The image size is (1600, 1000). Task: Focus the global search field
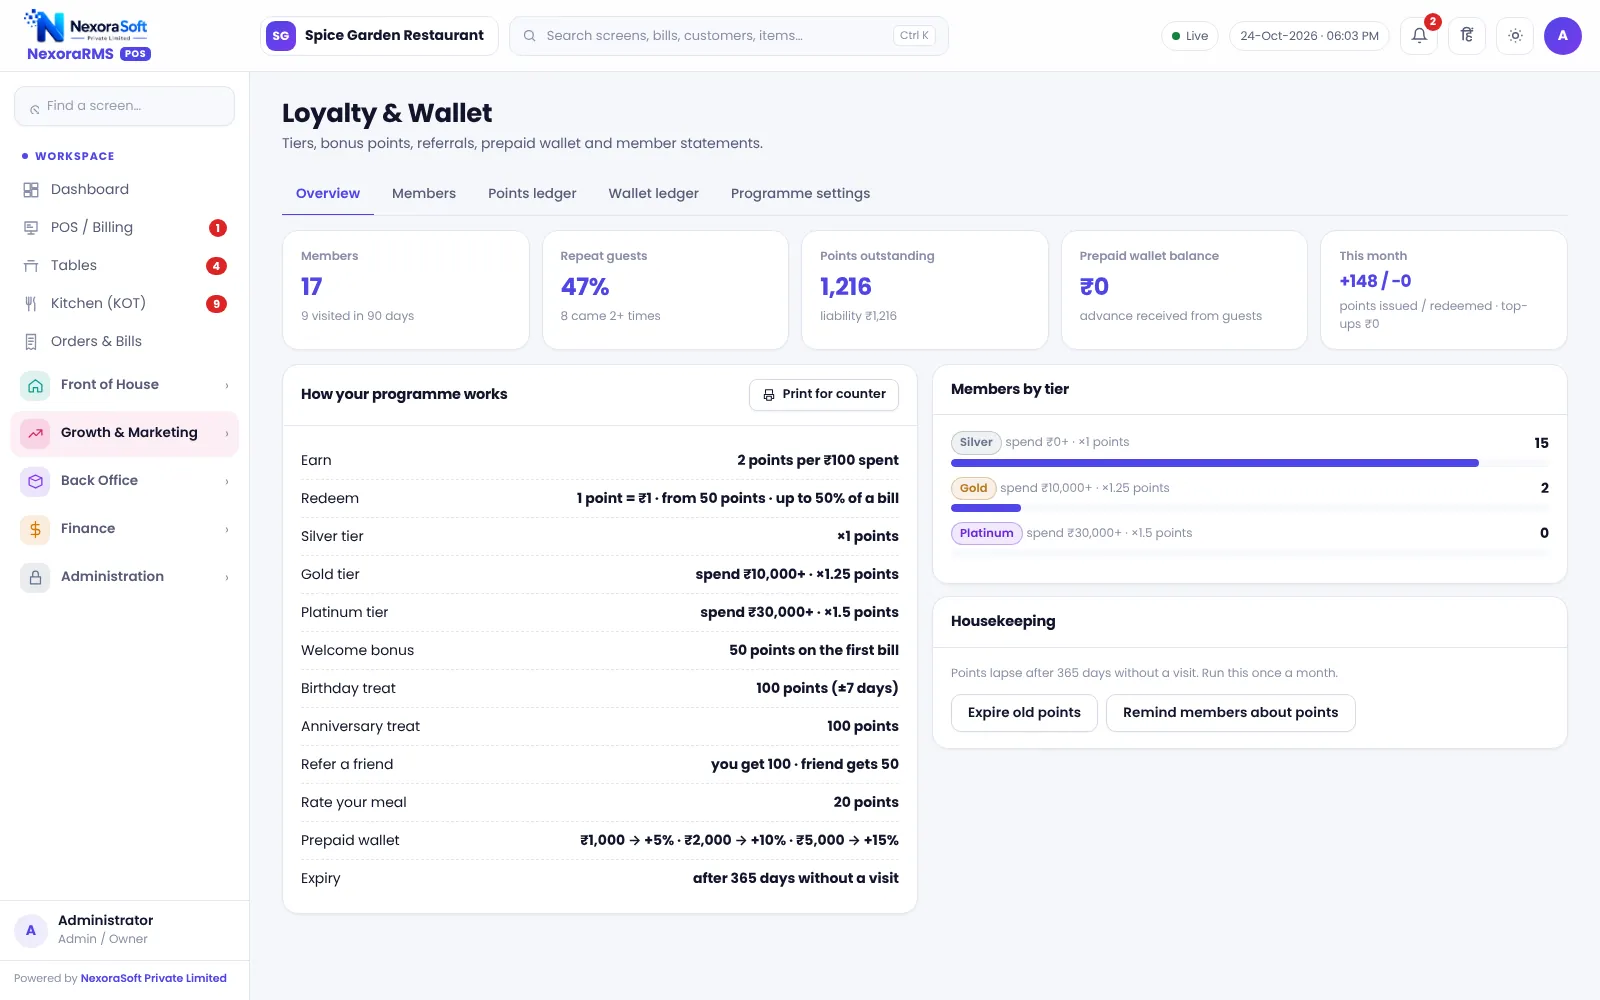(729, 36)
